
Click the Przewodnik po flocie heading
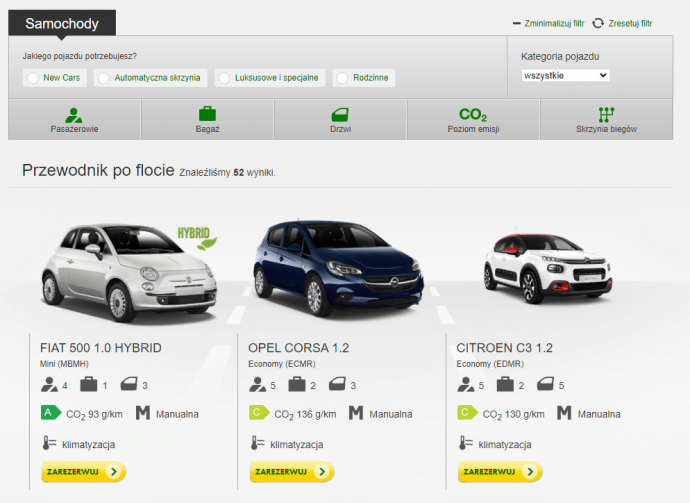point(98,170)
